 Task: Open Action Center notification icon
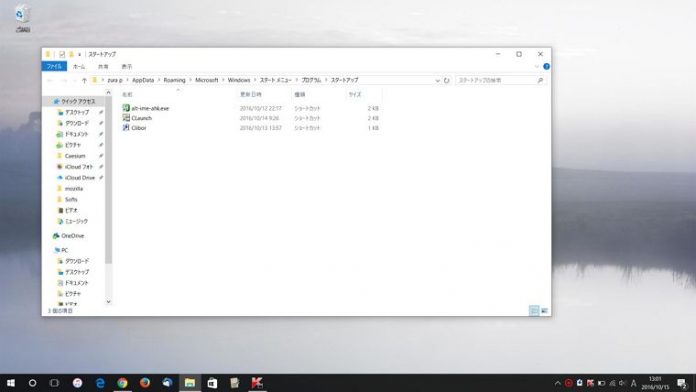682,383
